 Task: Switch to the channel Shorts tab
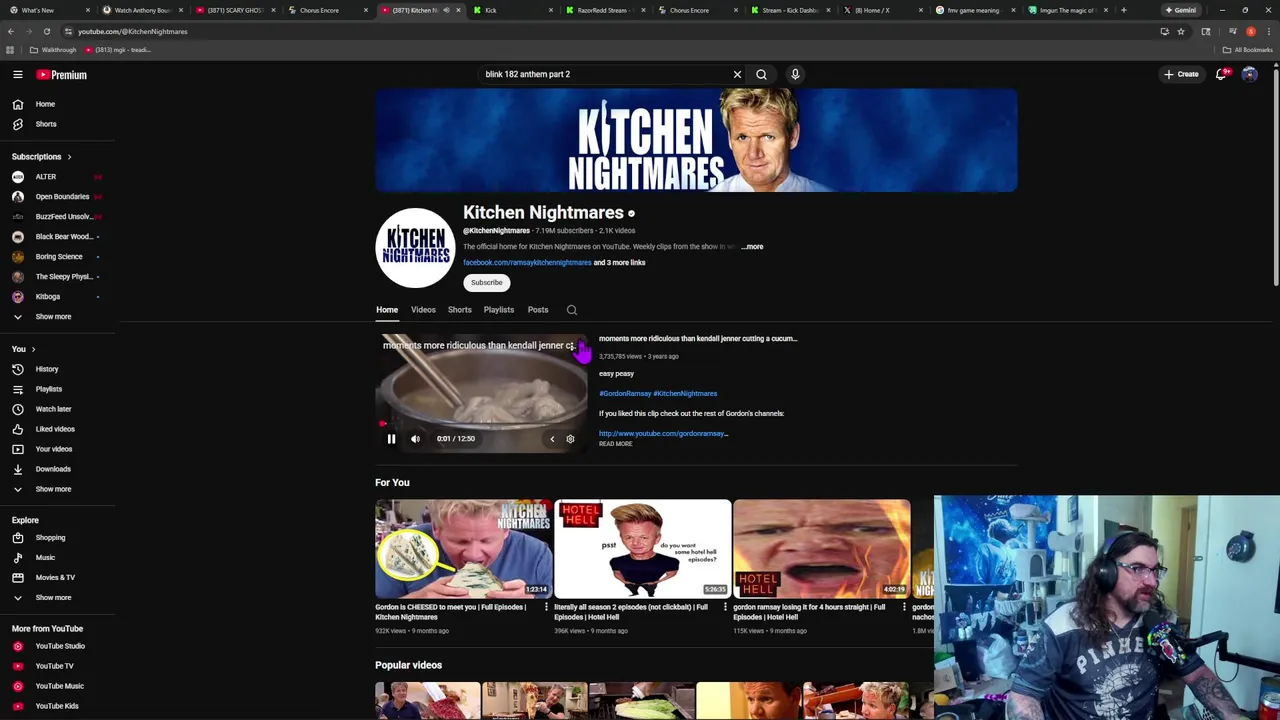pyautogui.click(x=460, y=310)
